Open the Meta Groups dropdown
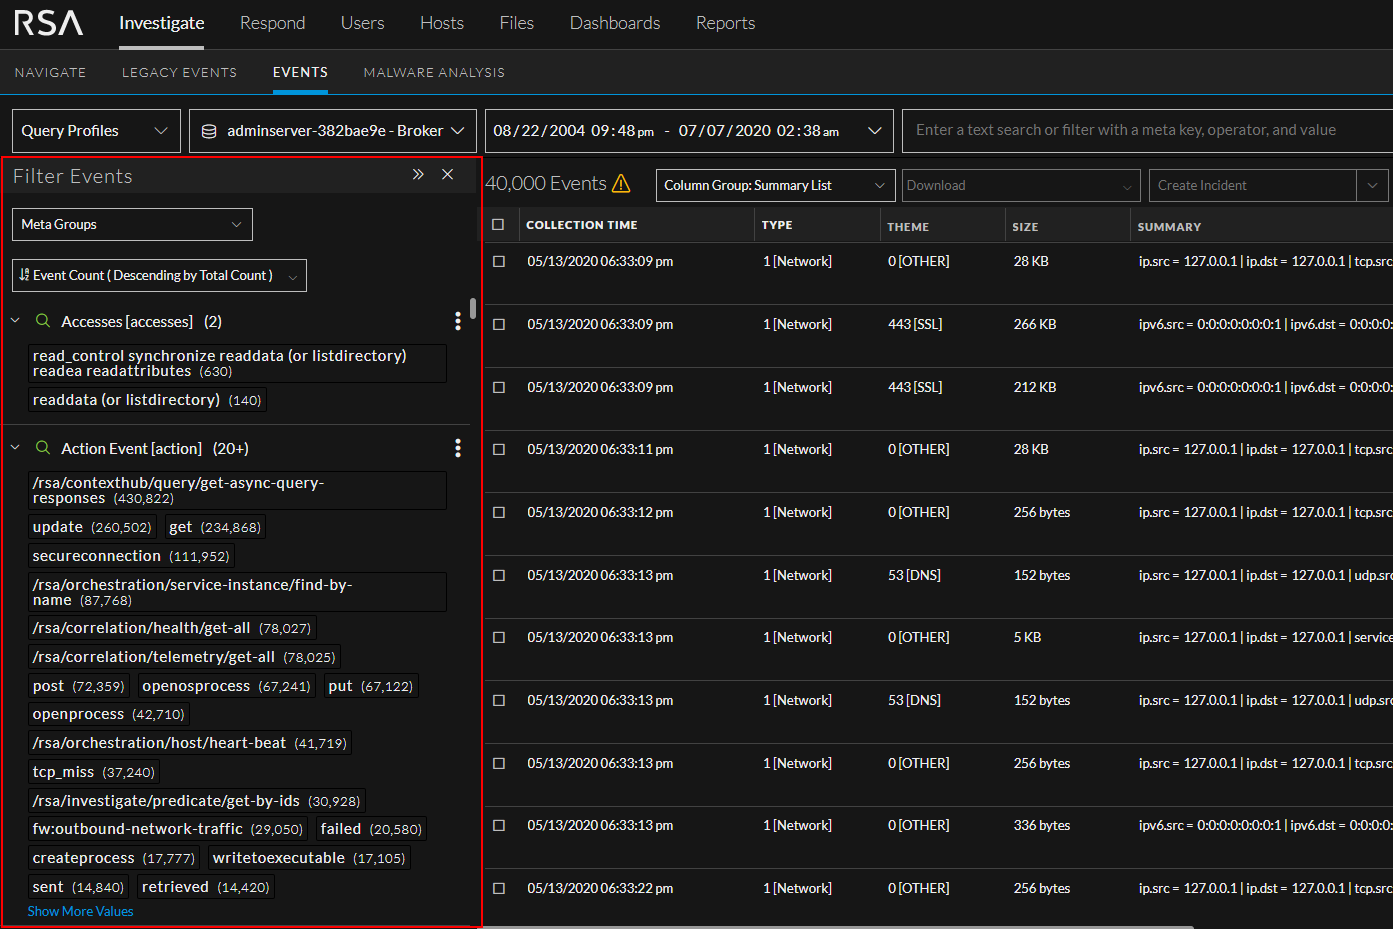Image resolution: width=1393 pixels, height=929 pixels. tap(131, 224)
